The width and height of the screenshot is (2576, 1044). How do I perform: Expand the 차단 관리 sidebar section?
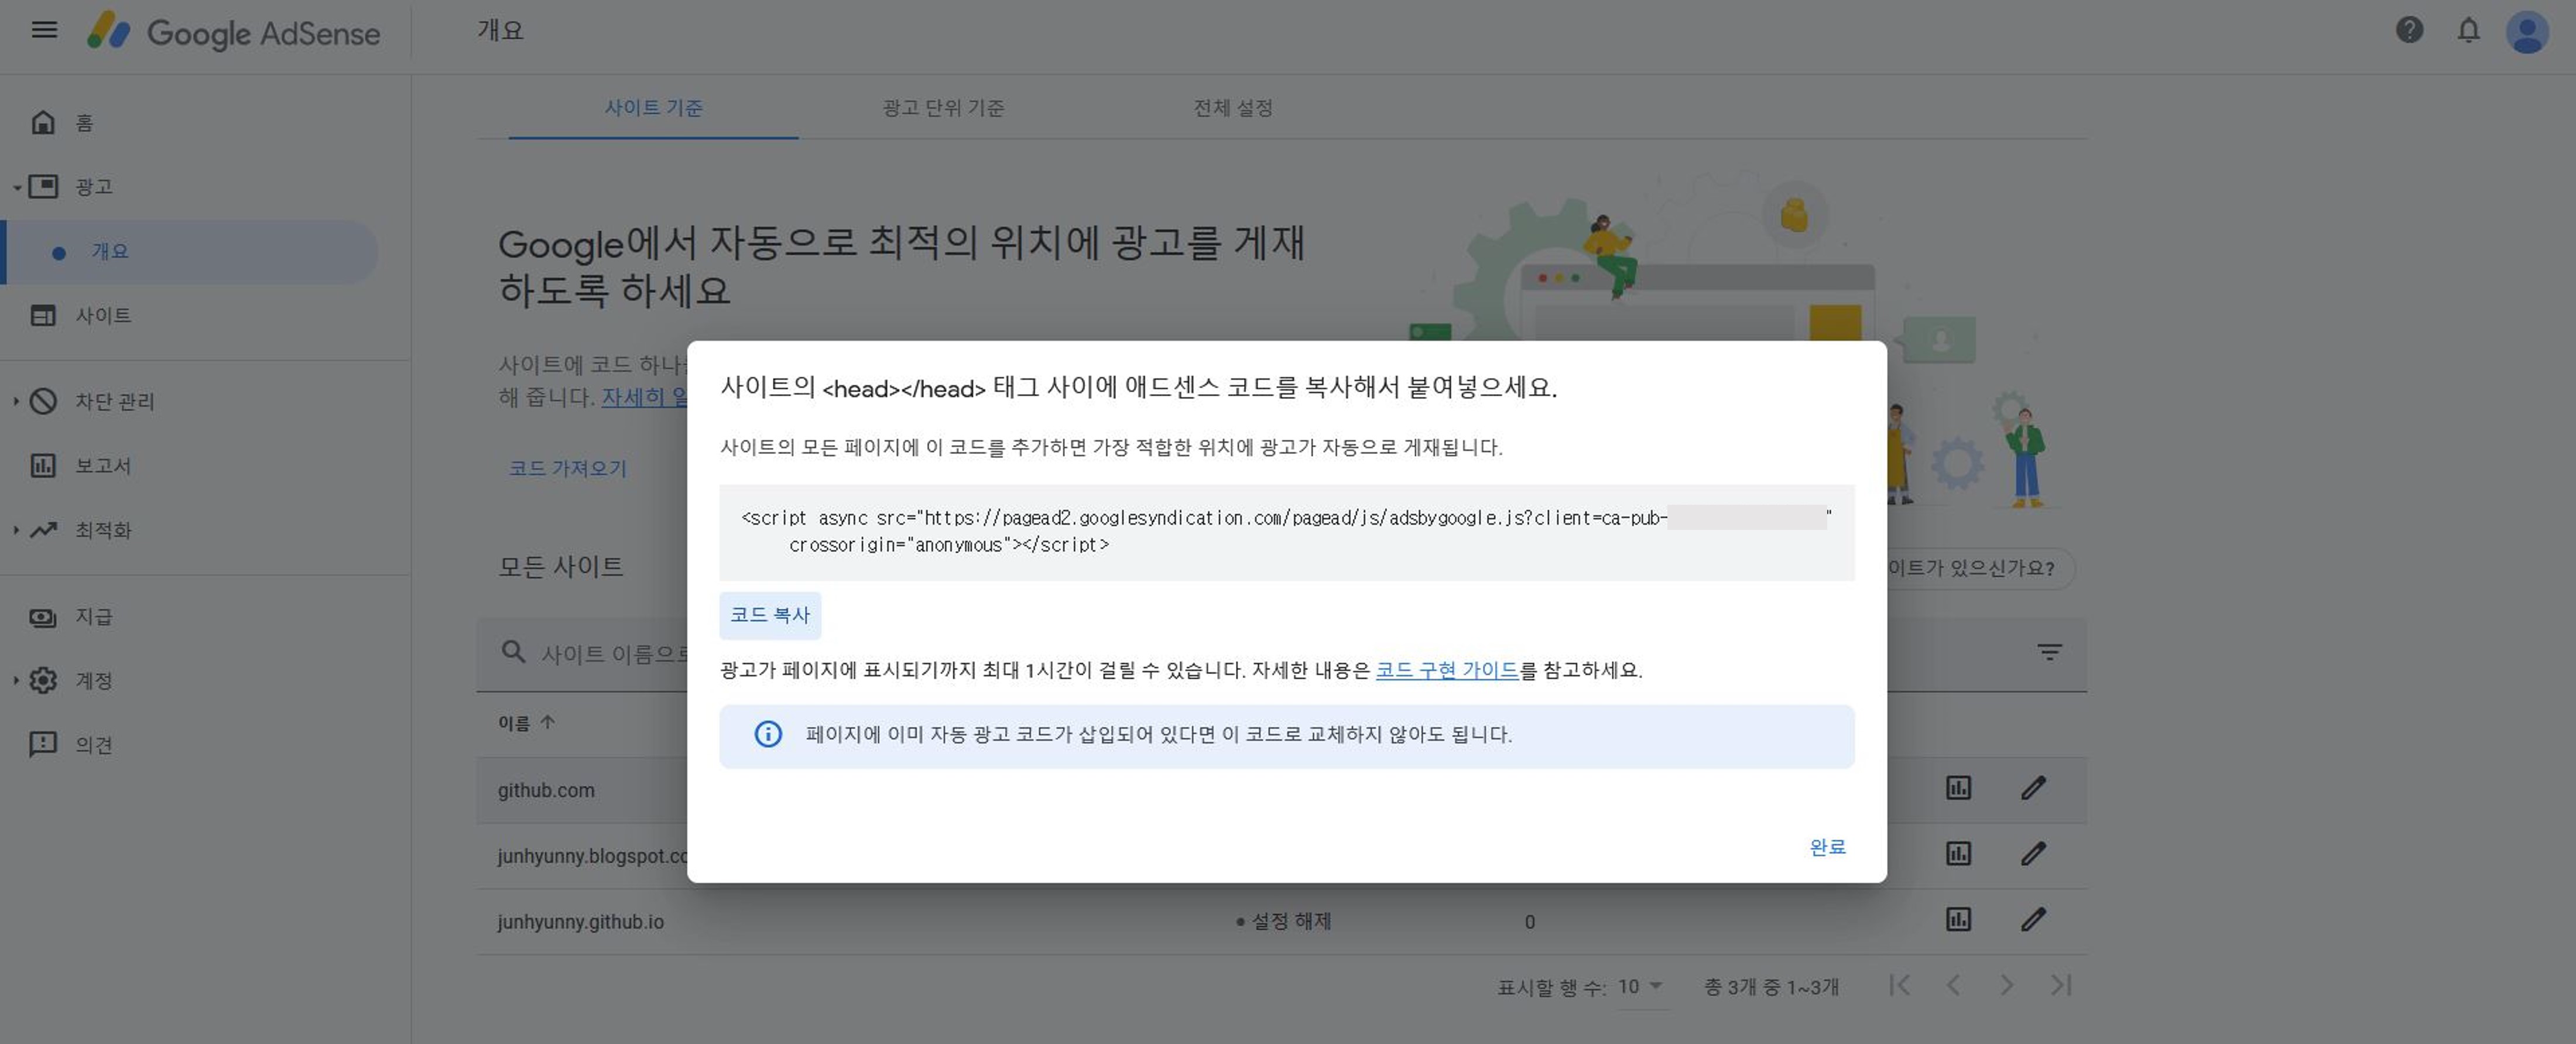coord(114,401)
